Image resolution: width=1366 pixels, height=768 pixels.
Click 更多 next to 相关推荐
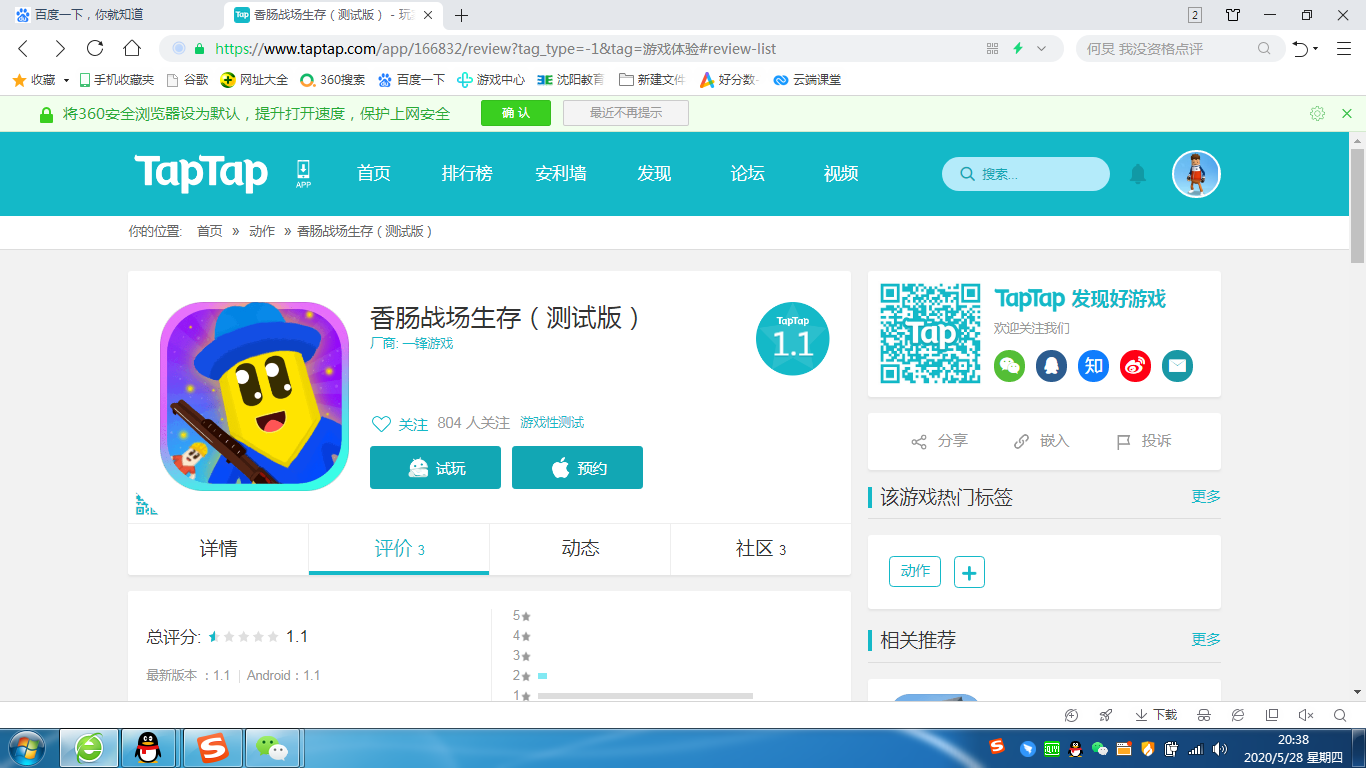click(x=1206, y=639)
